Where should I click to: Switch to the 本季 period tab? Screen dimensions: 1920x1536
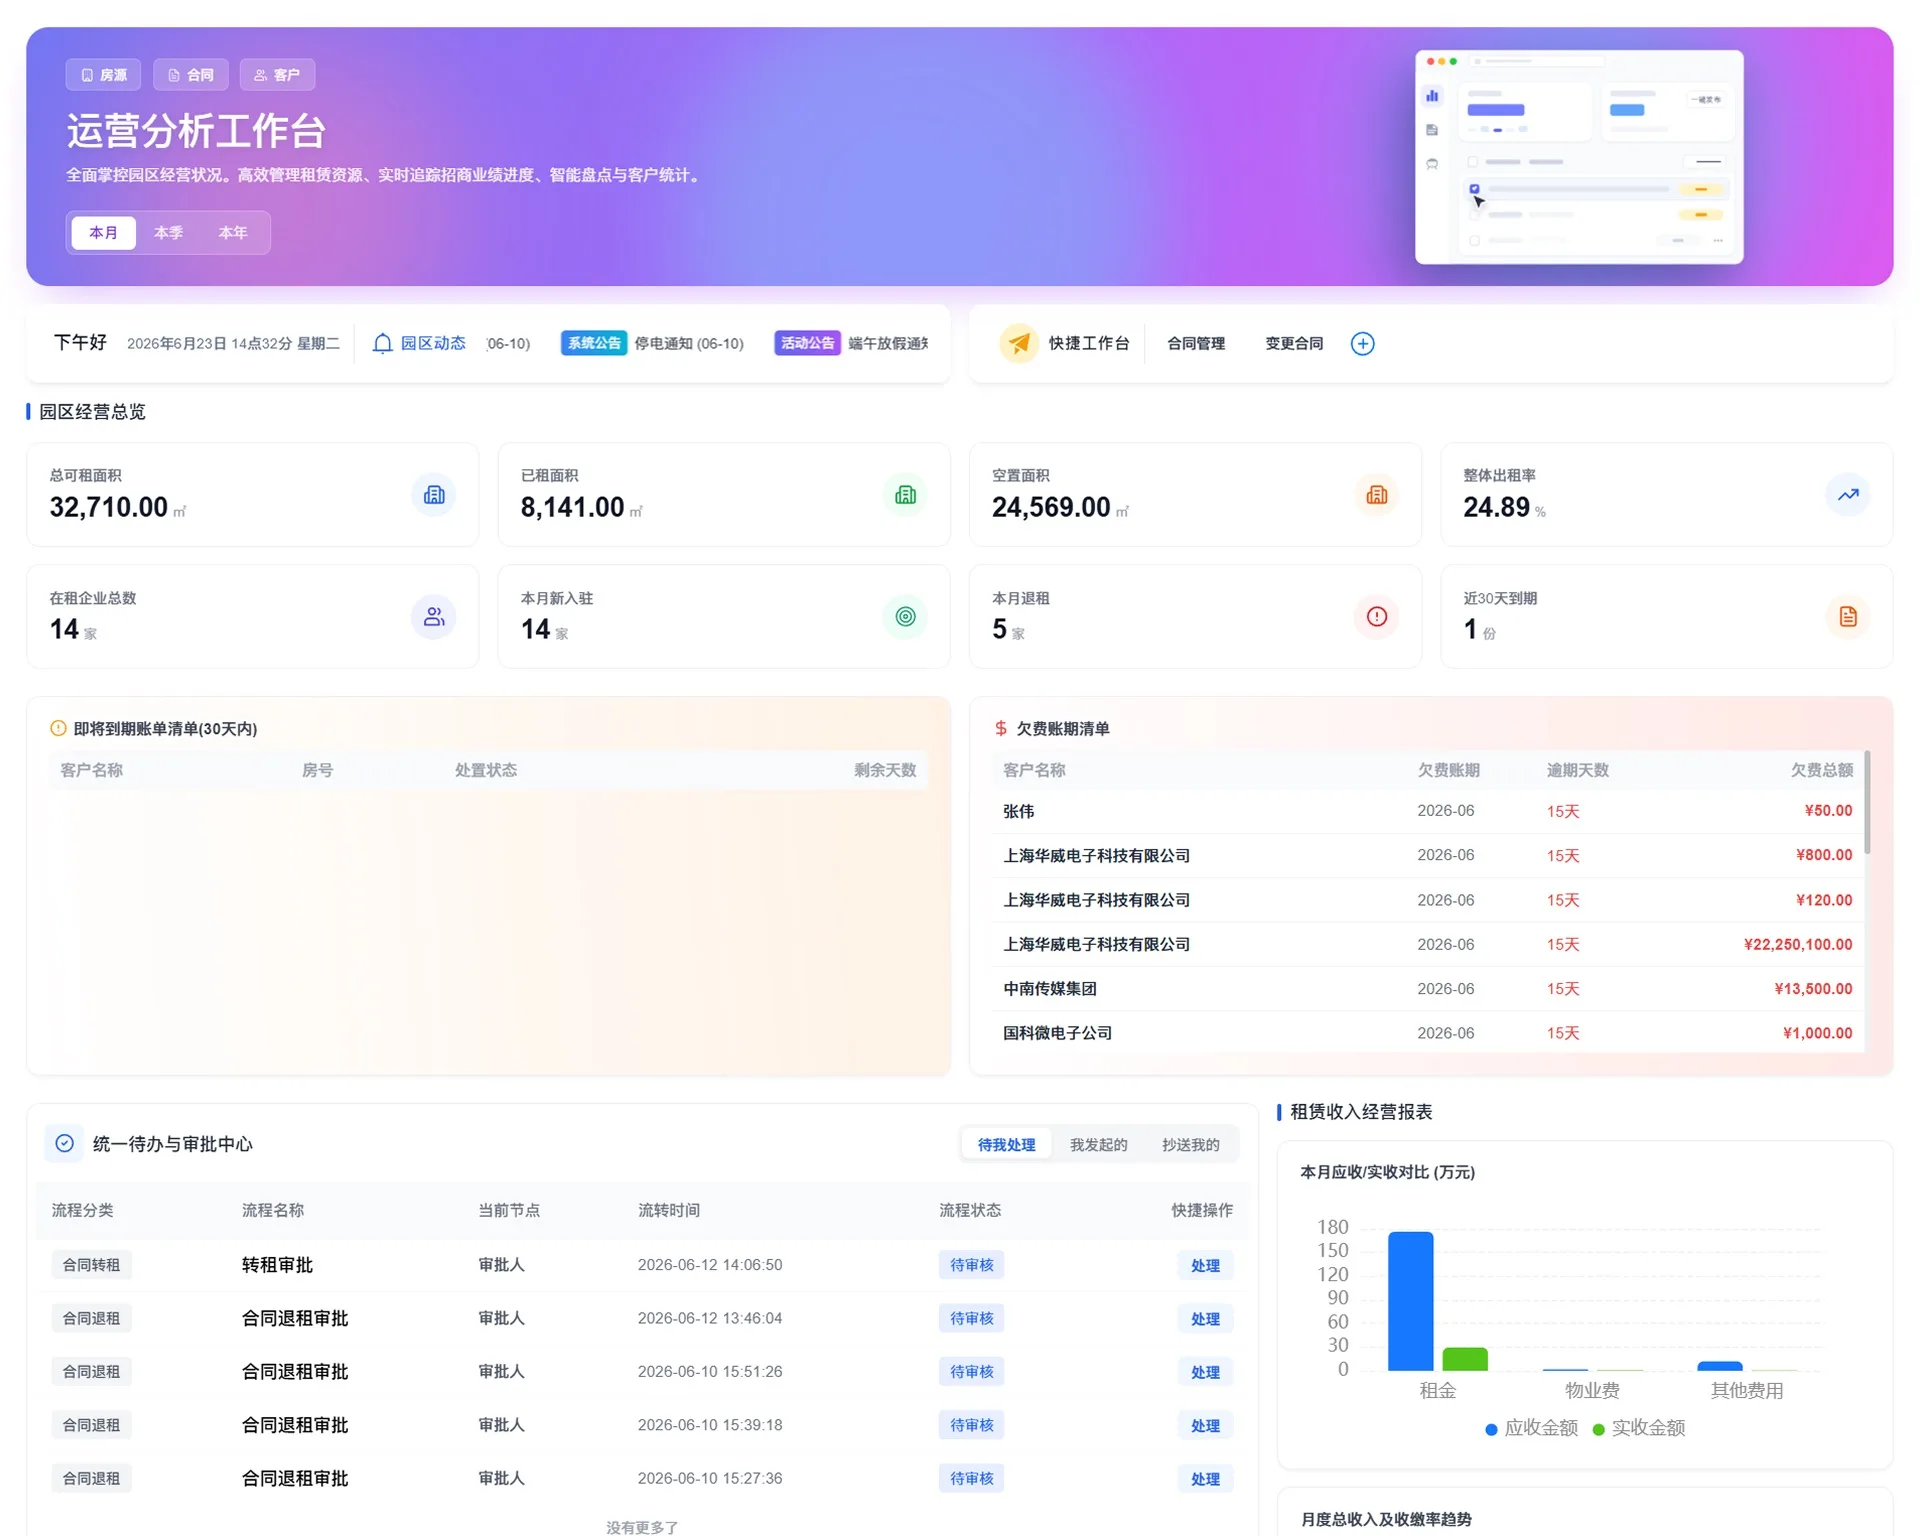tap(168, 233)
